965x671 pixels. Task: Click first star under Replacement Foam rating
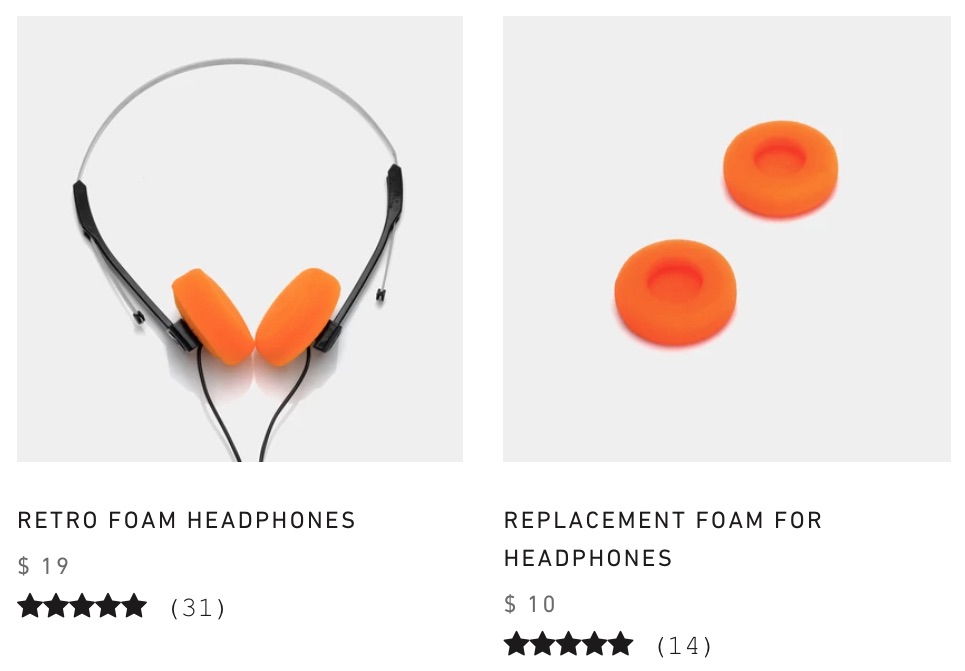516,645
